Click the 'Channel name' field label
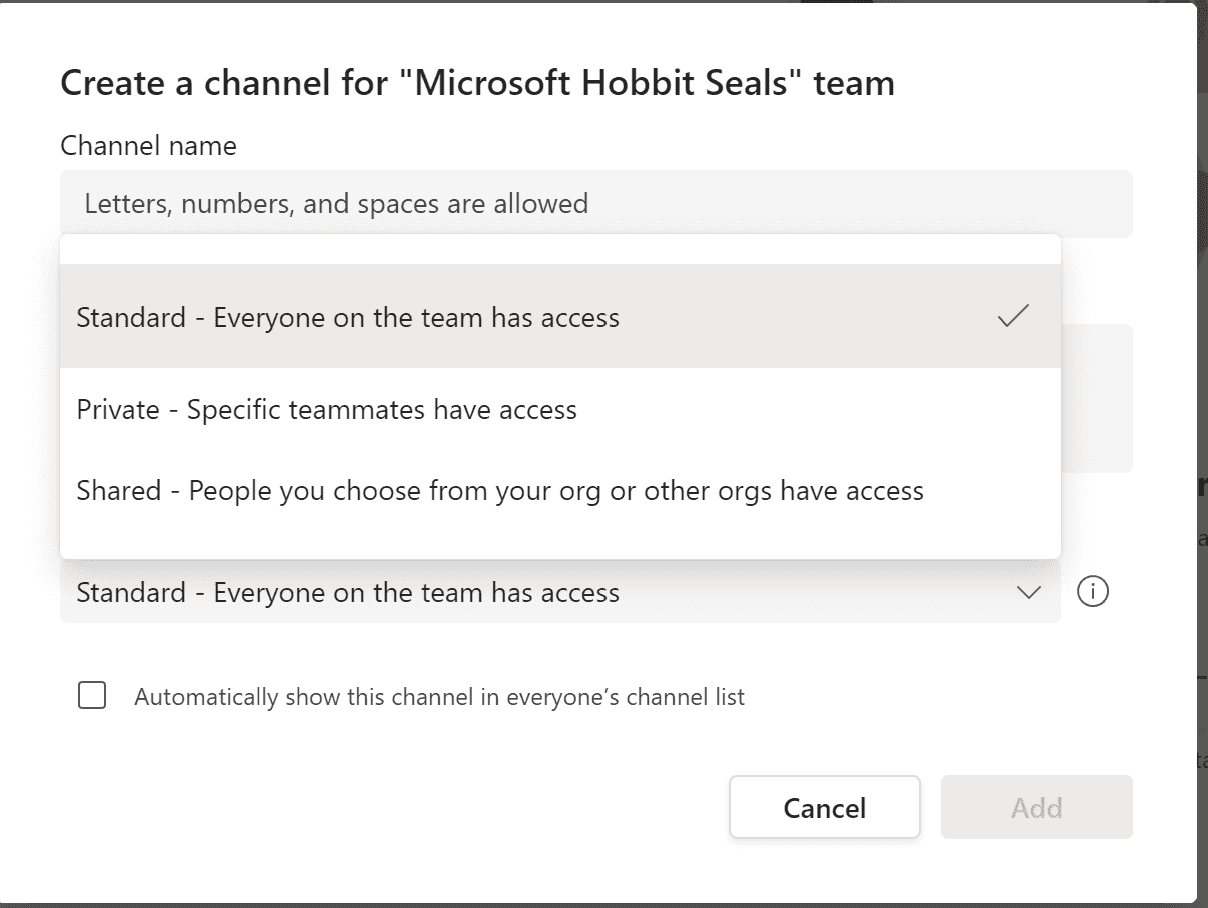Image resolution: width=1208 pixels, height=908 pixels. 149,146
